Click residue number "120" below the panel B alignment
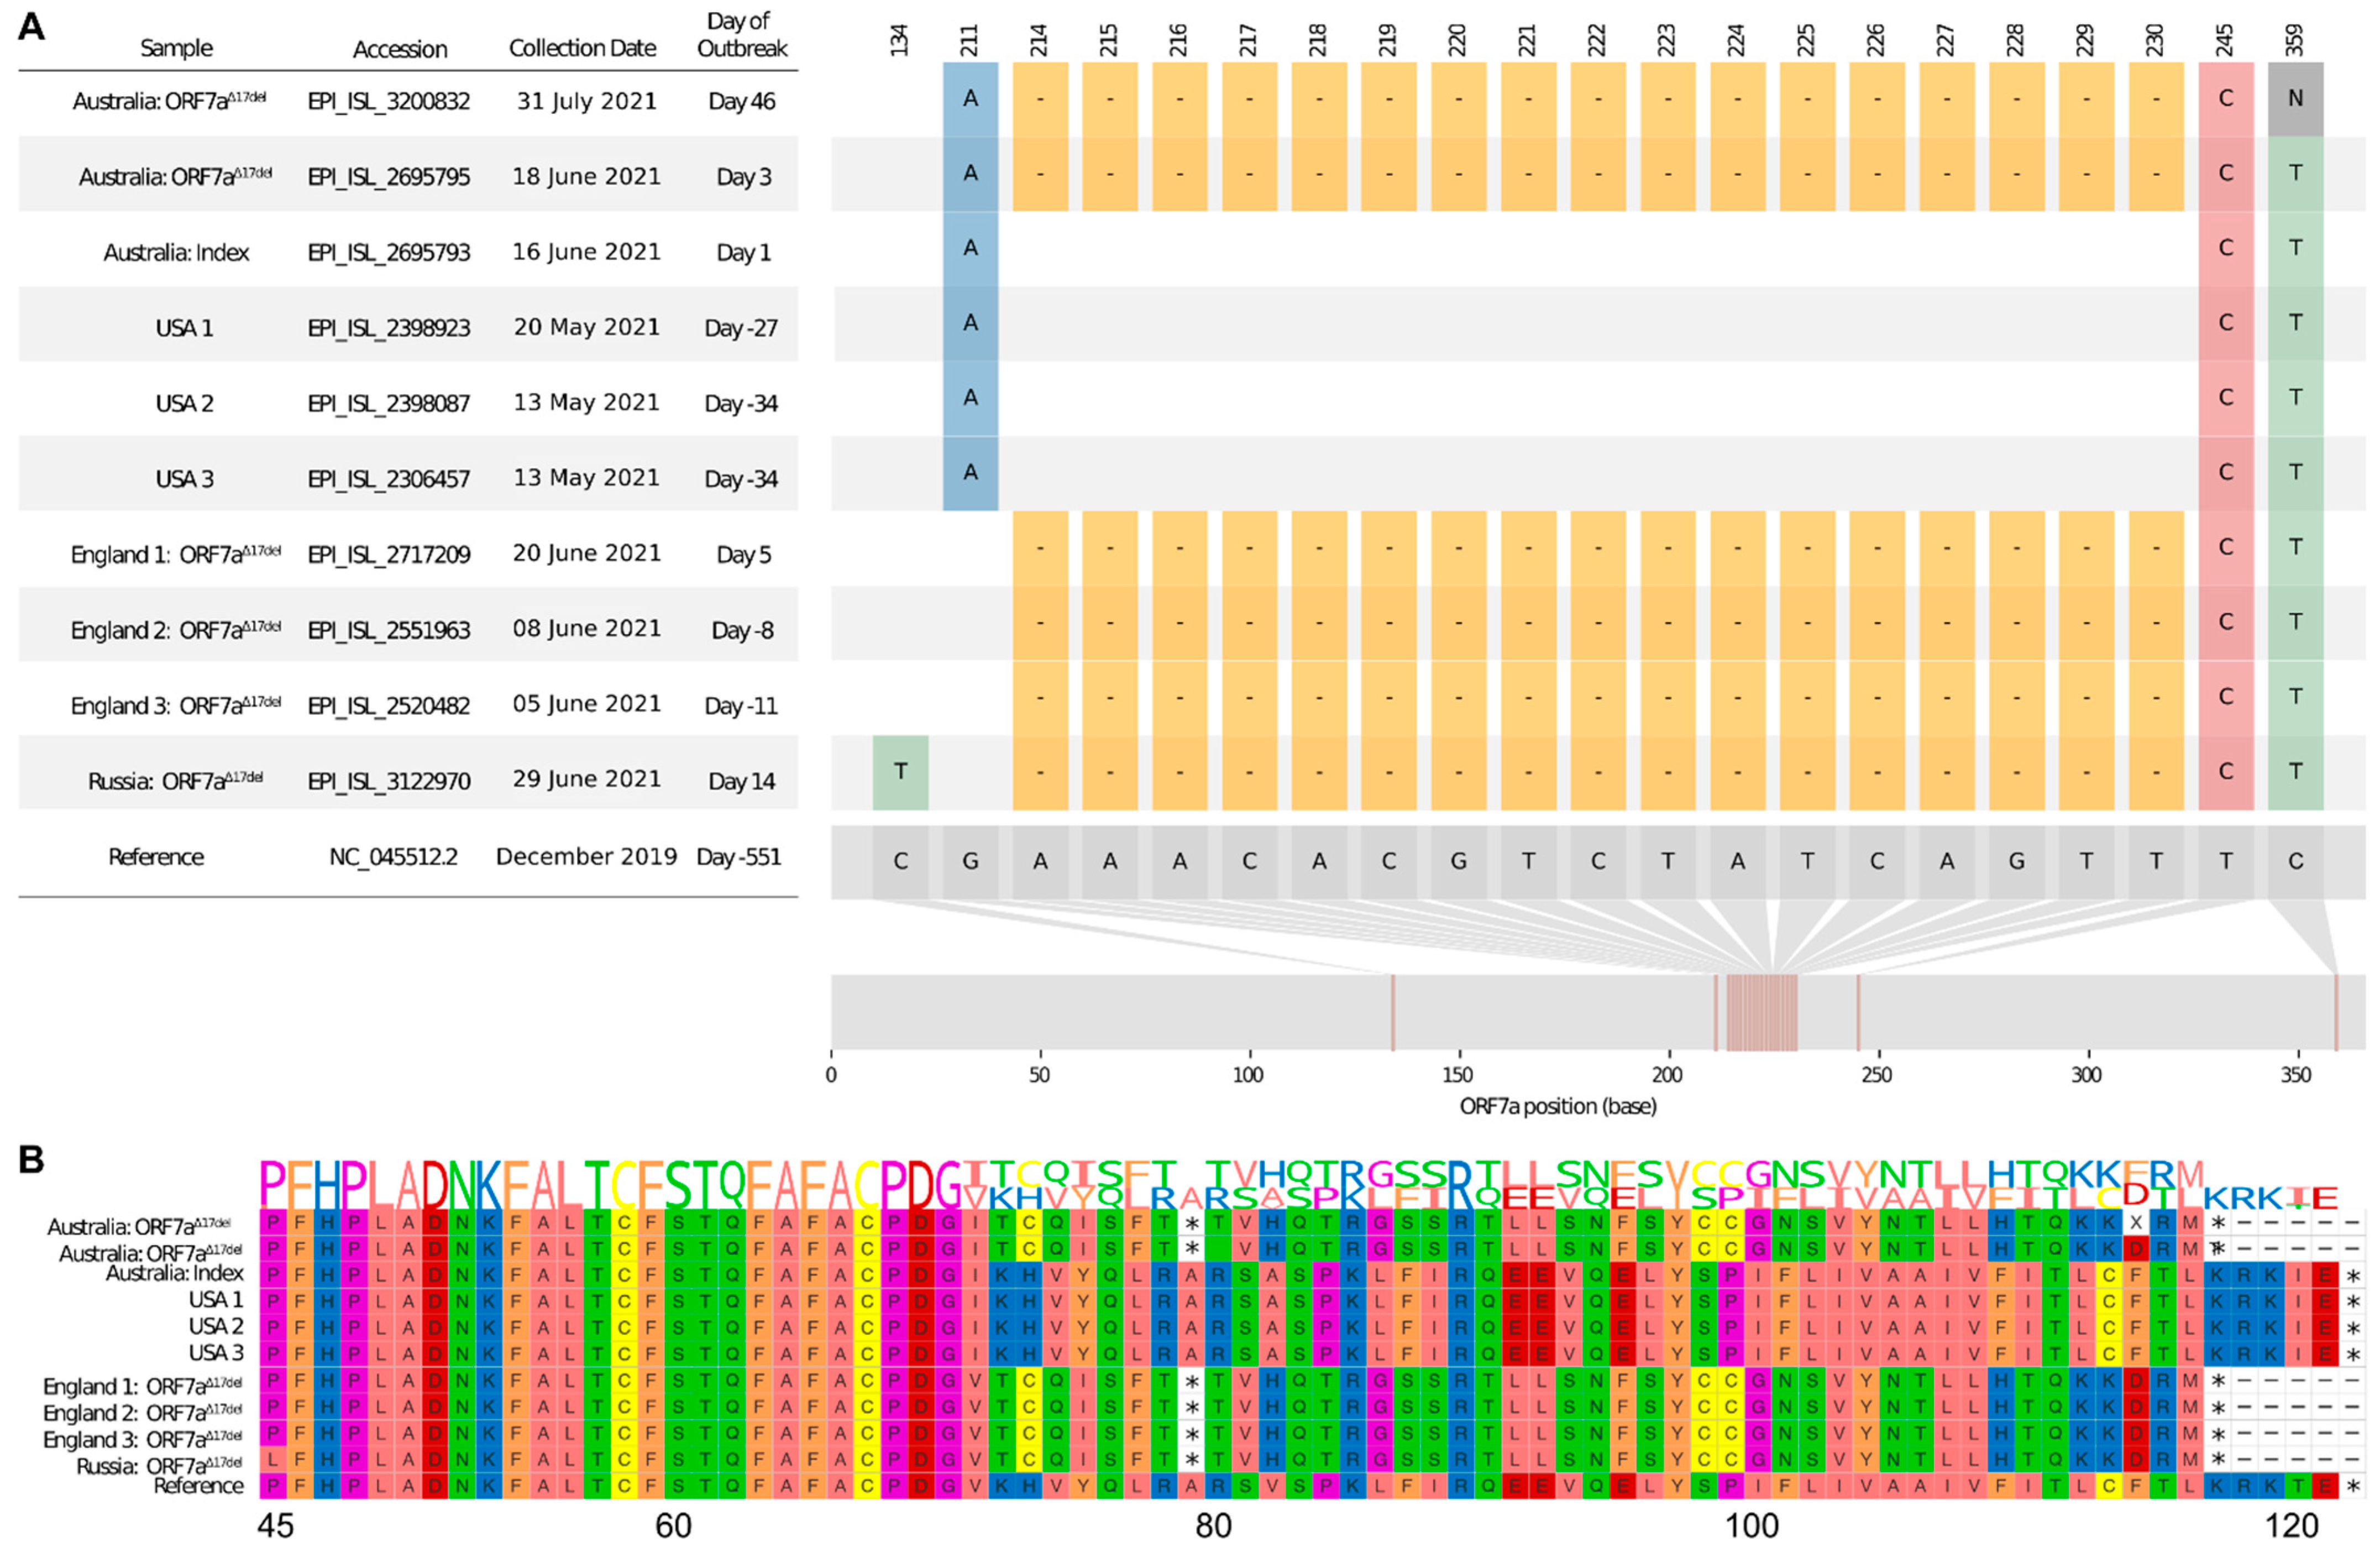This screenshot has height=1548, width=2380. 2292,1527
